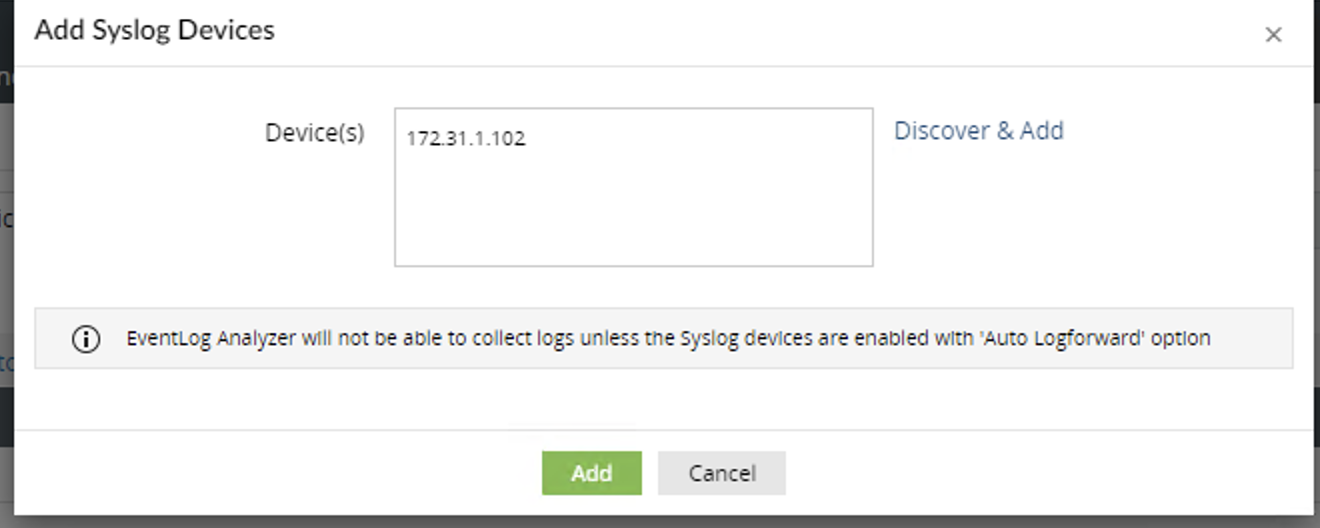This screenshot has height=528, width=1320.
Task: Click the empty header area beside the title
Action: point(760,32)
